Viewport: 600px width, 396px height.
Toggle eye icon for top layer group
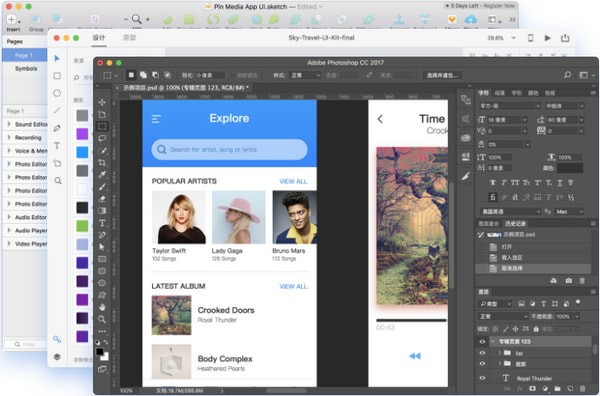coord(482,341)
